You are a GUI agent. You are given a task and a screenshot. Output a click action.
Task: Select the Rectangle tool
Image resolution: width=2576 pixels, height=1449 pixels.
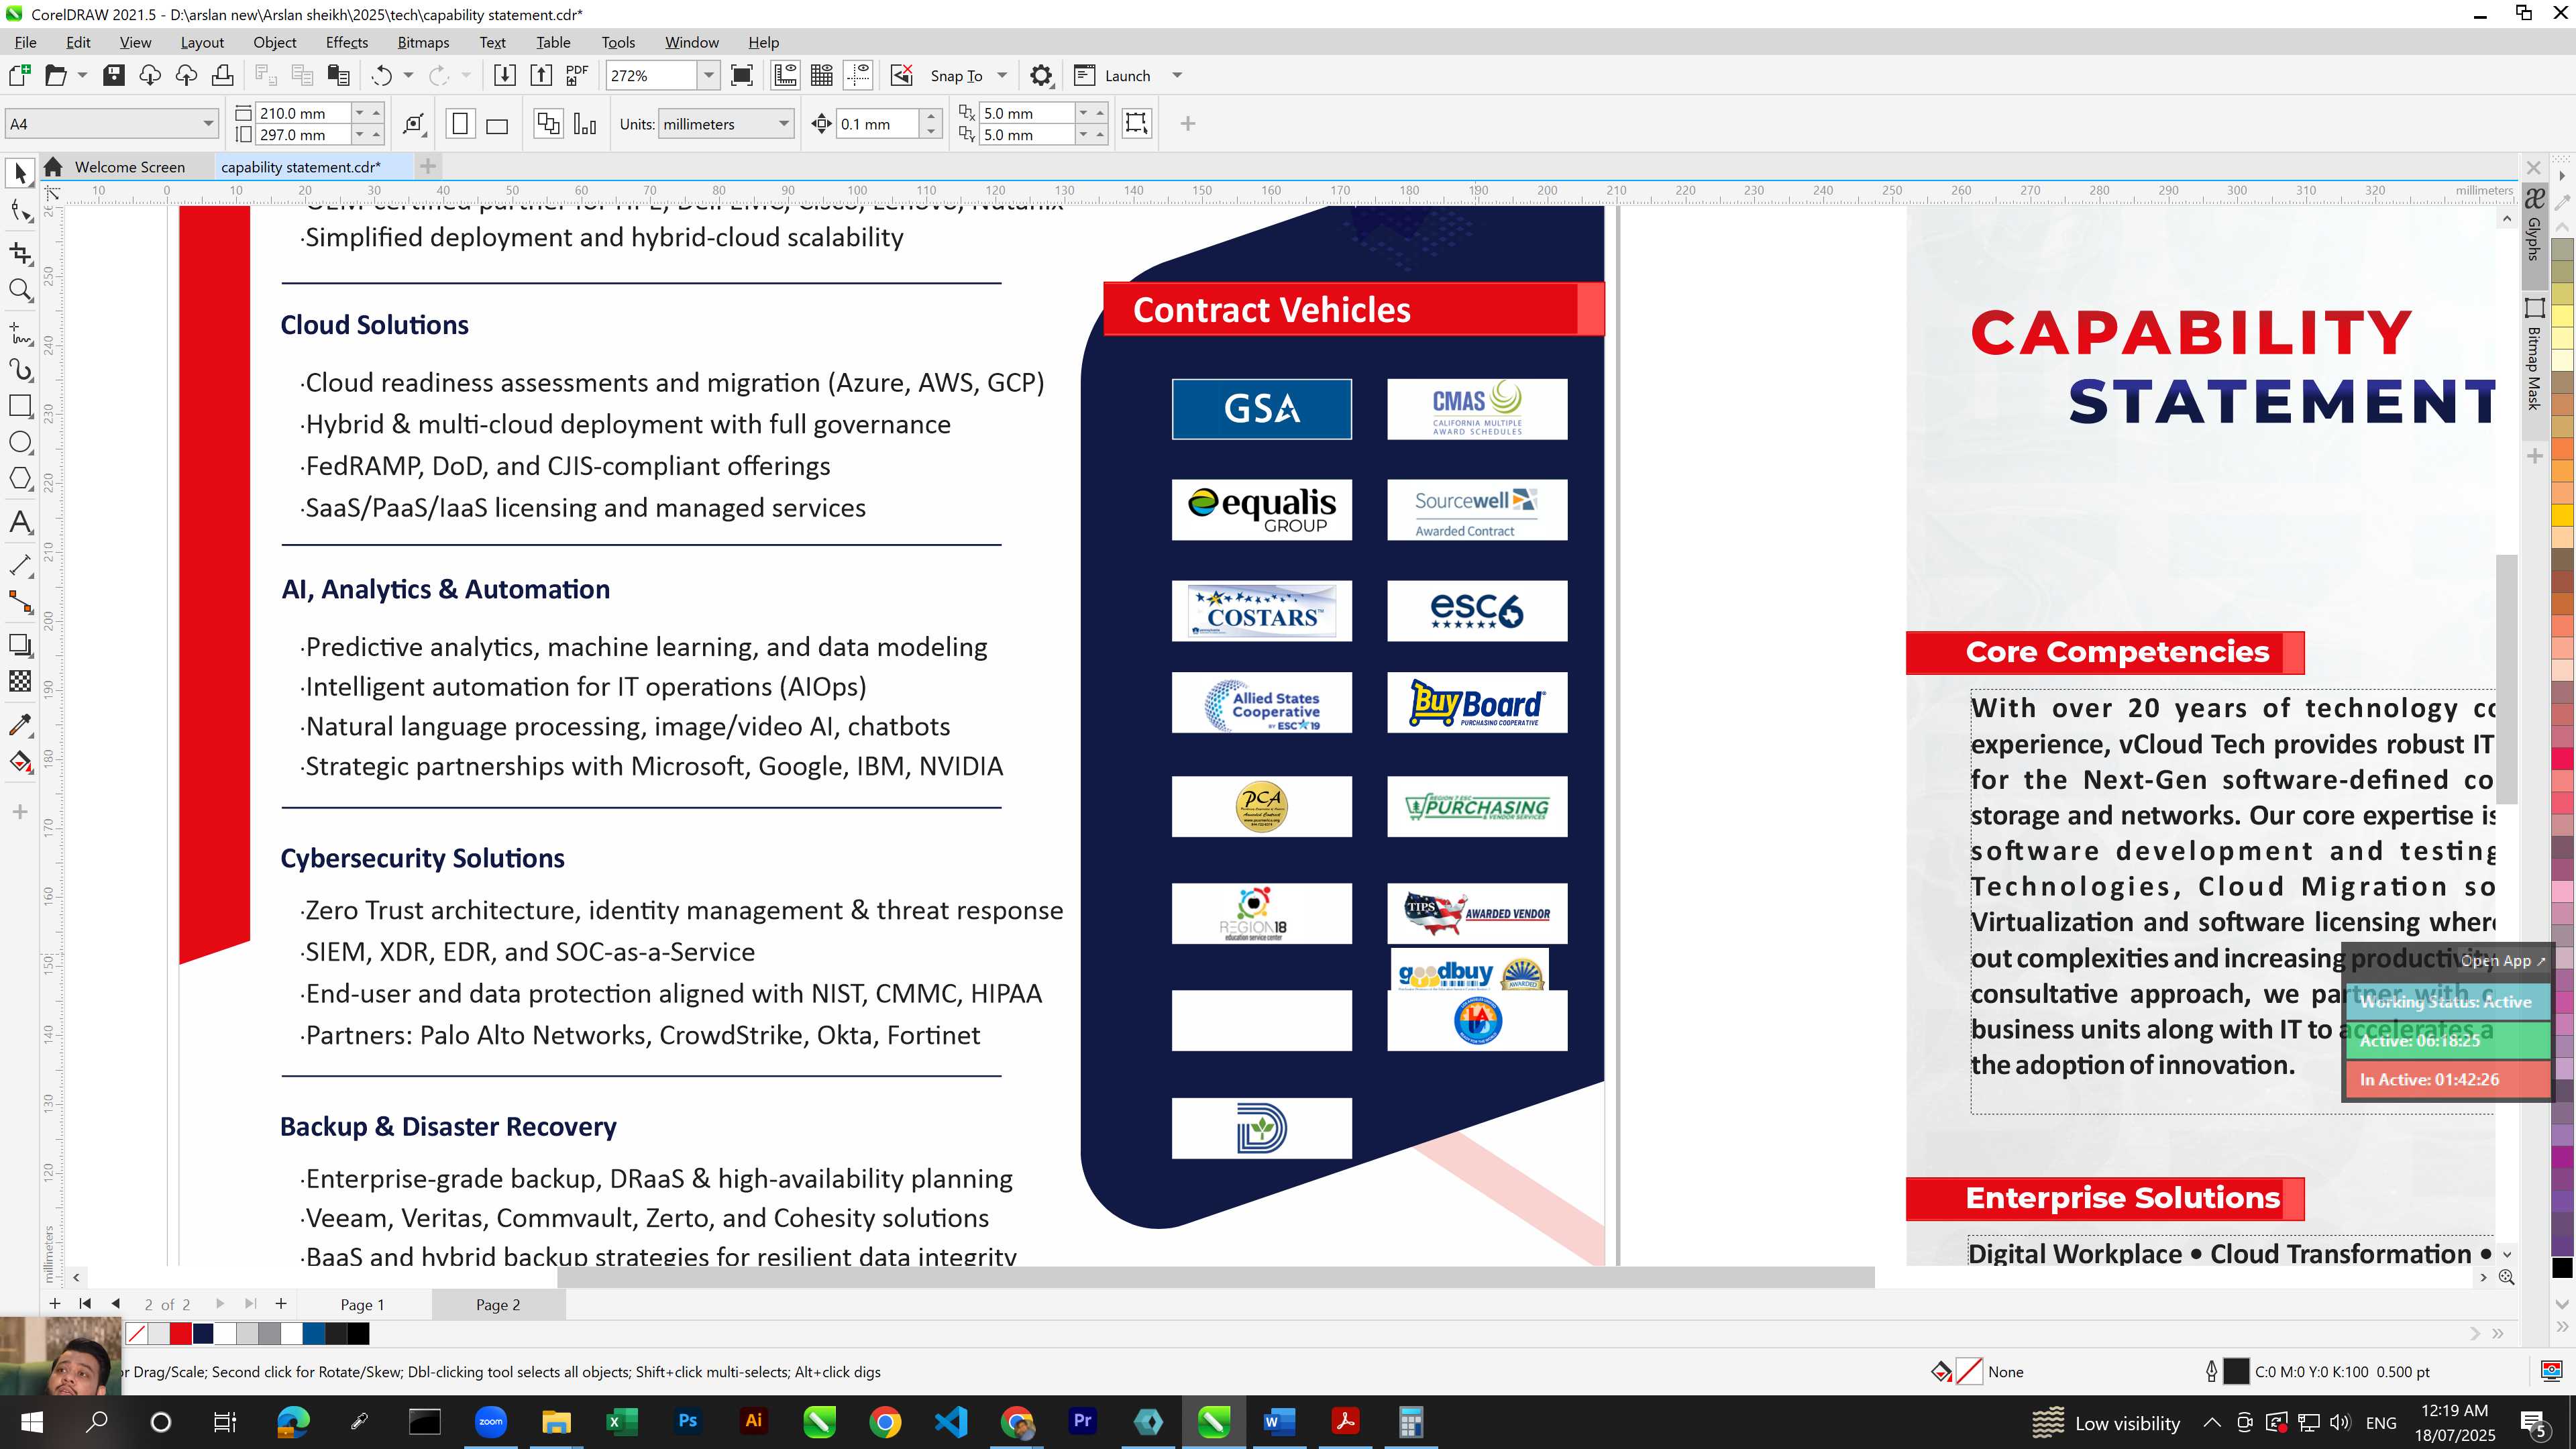tap(20, 406)
